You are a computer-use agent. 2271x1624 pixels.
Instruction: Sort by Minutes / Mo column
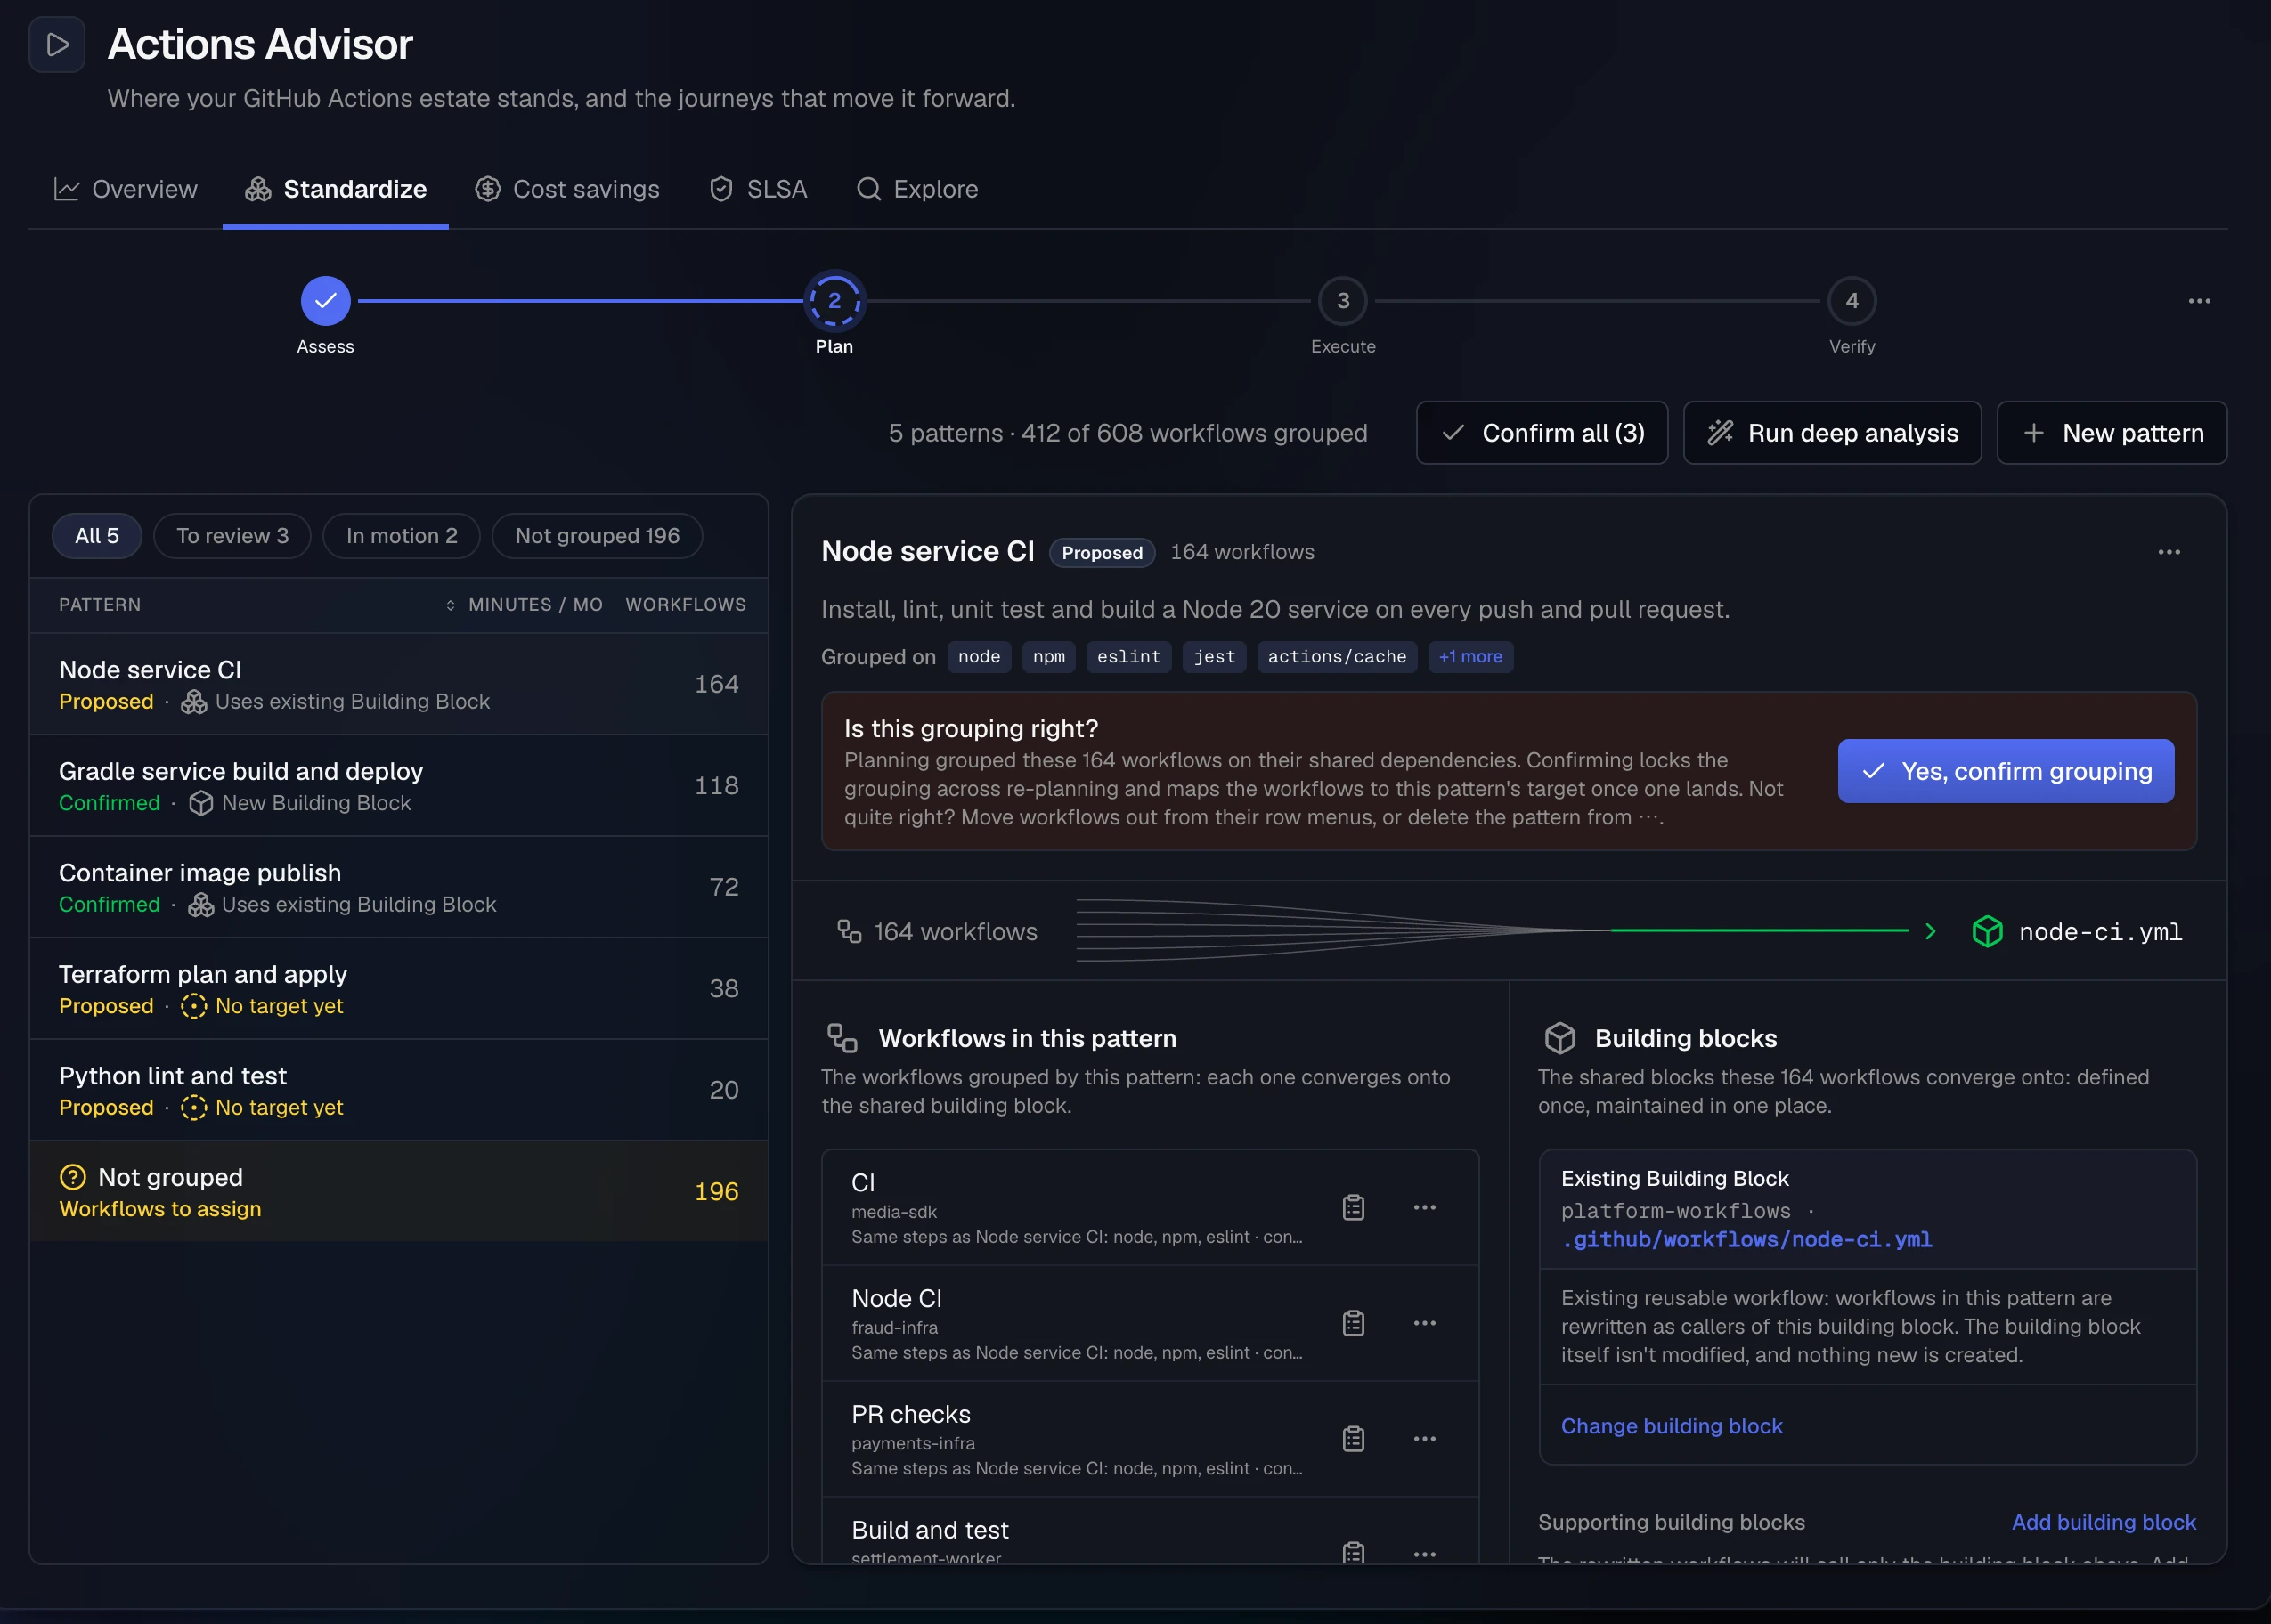tap(524, 605)
